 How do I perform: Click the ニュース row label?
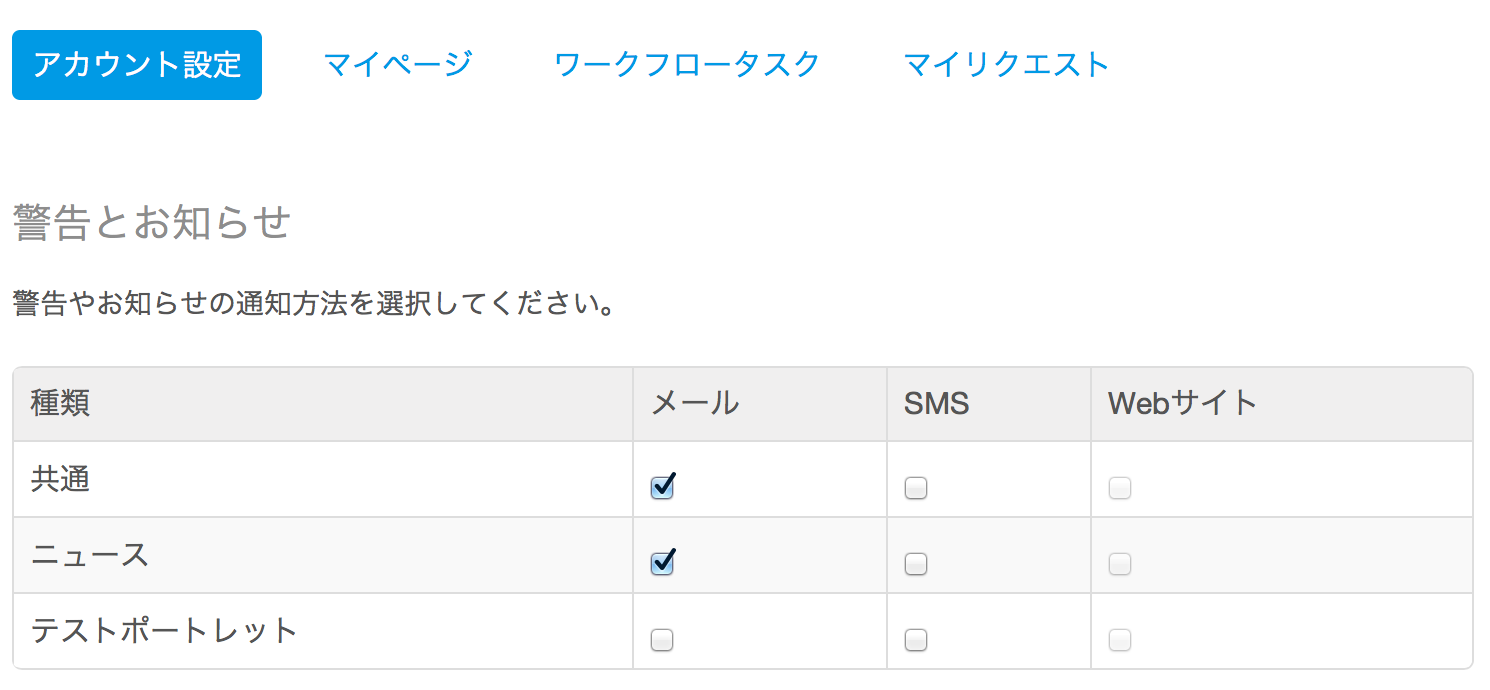[90, 556]
